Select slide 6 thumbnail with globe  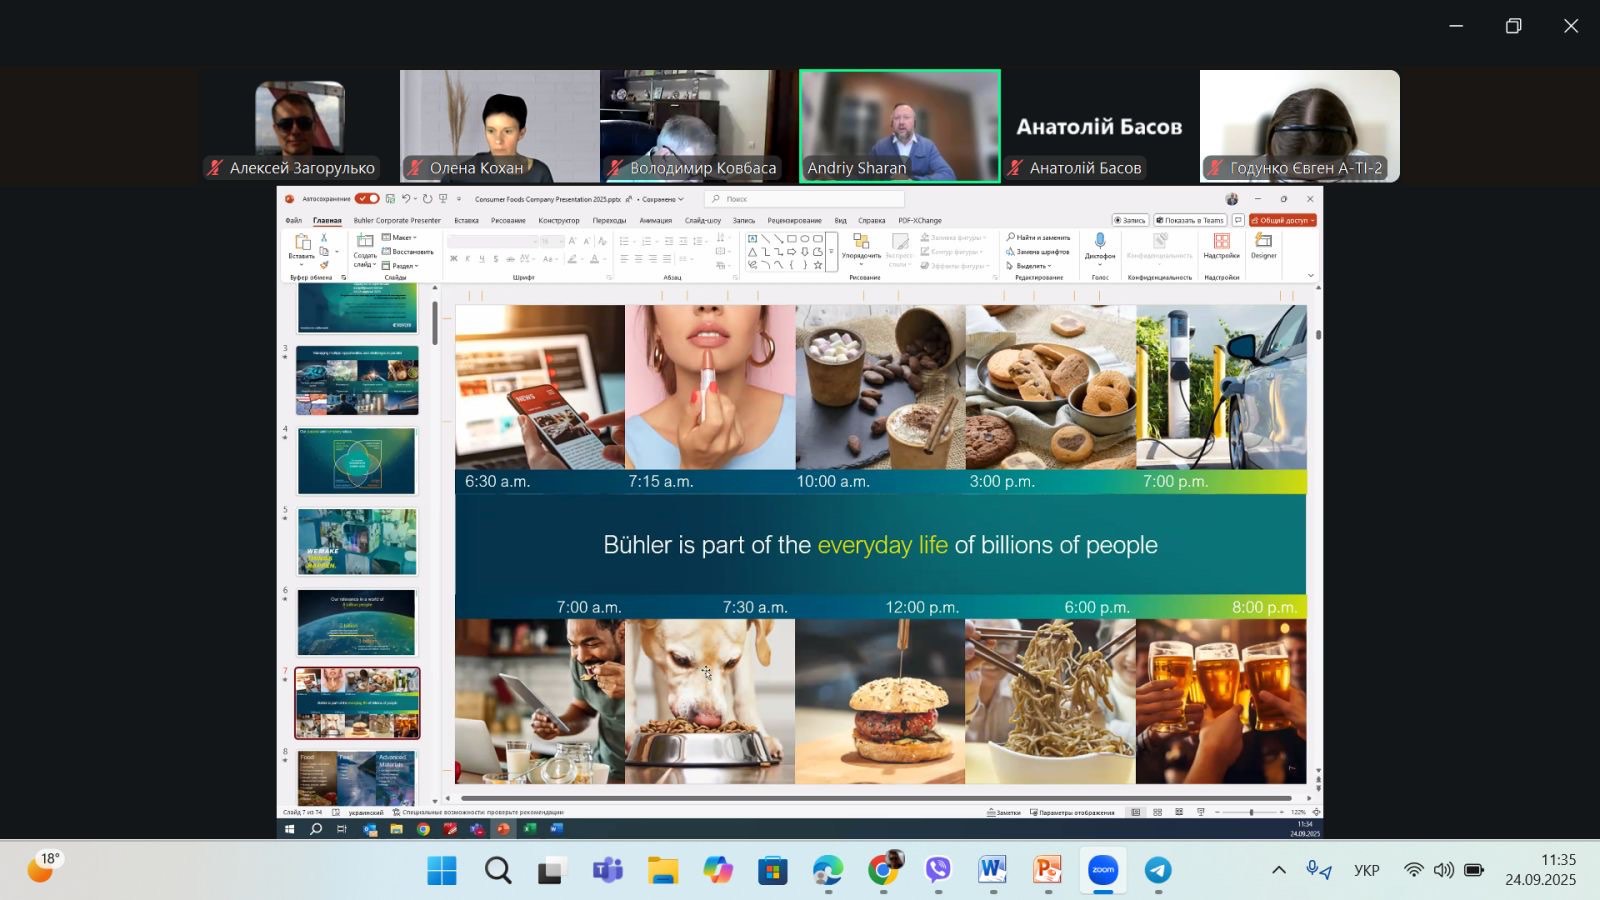pyautogui.click(x=357, y=622)
